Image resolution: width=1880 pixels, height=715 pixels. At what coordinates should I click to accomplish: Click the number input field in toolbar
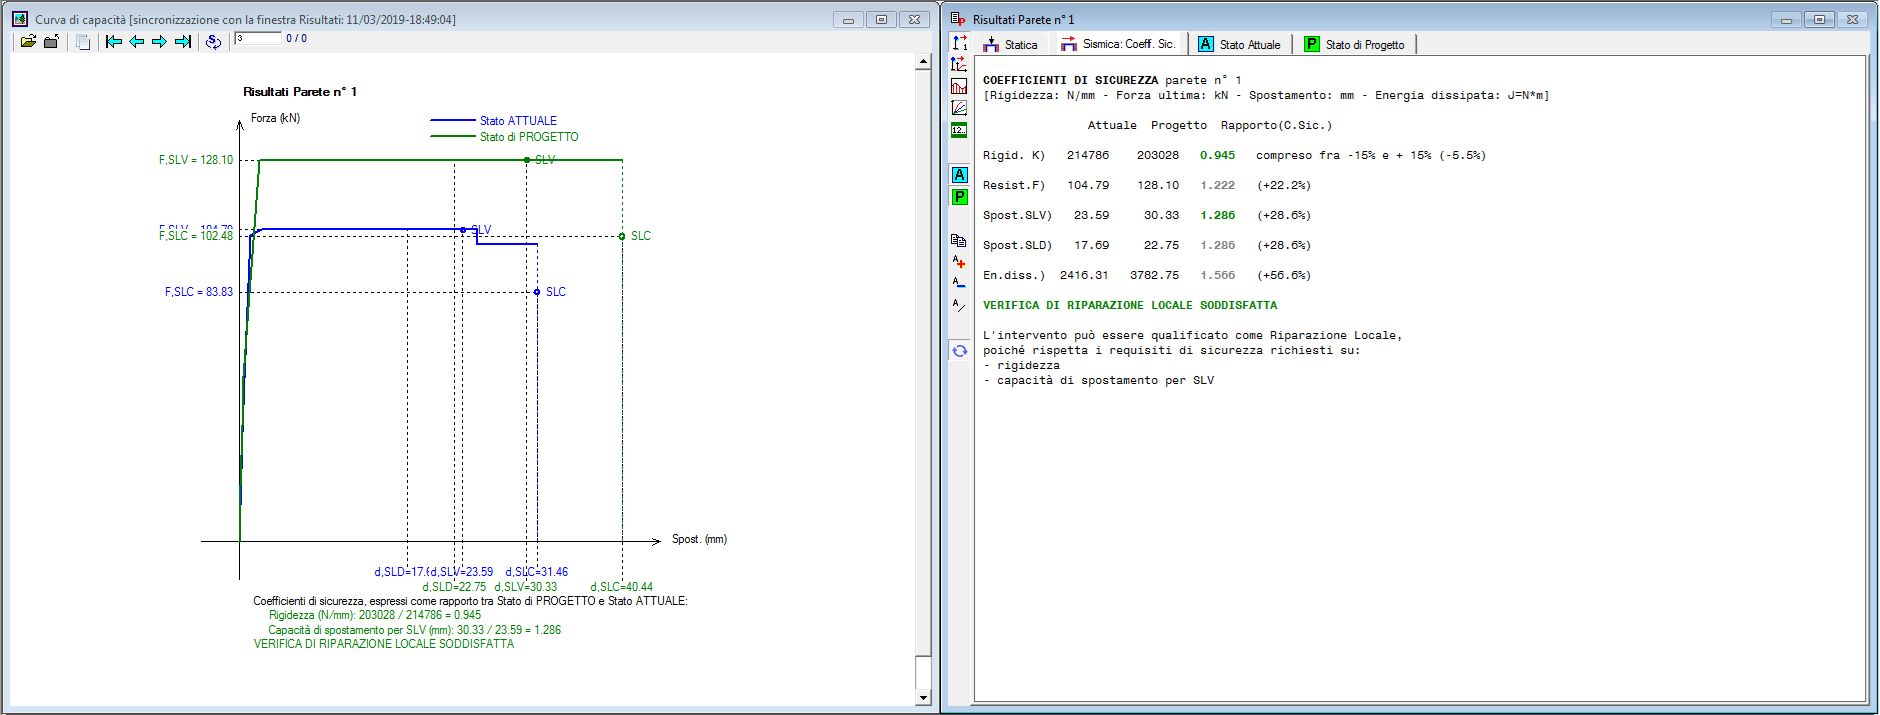[x=257, y=39]
